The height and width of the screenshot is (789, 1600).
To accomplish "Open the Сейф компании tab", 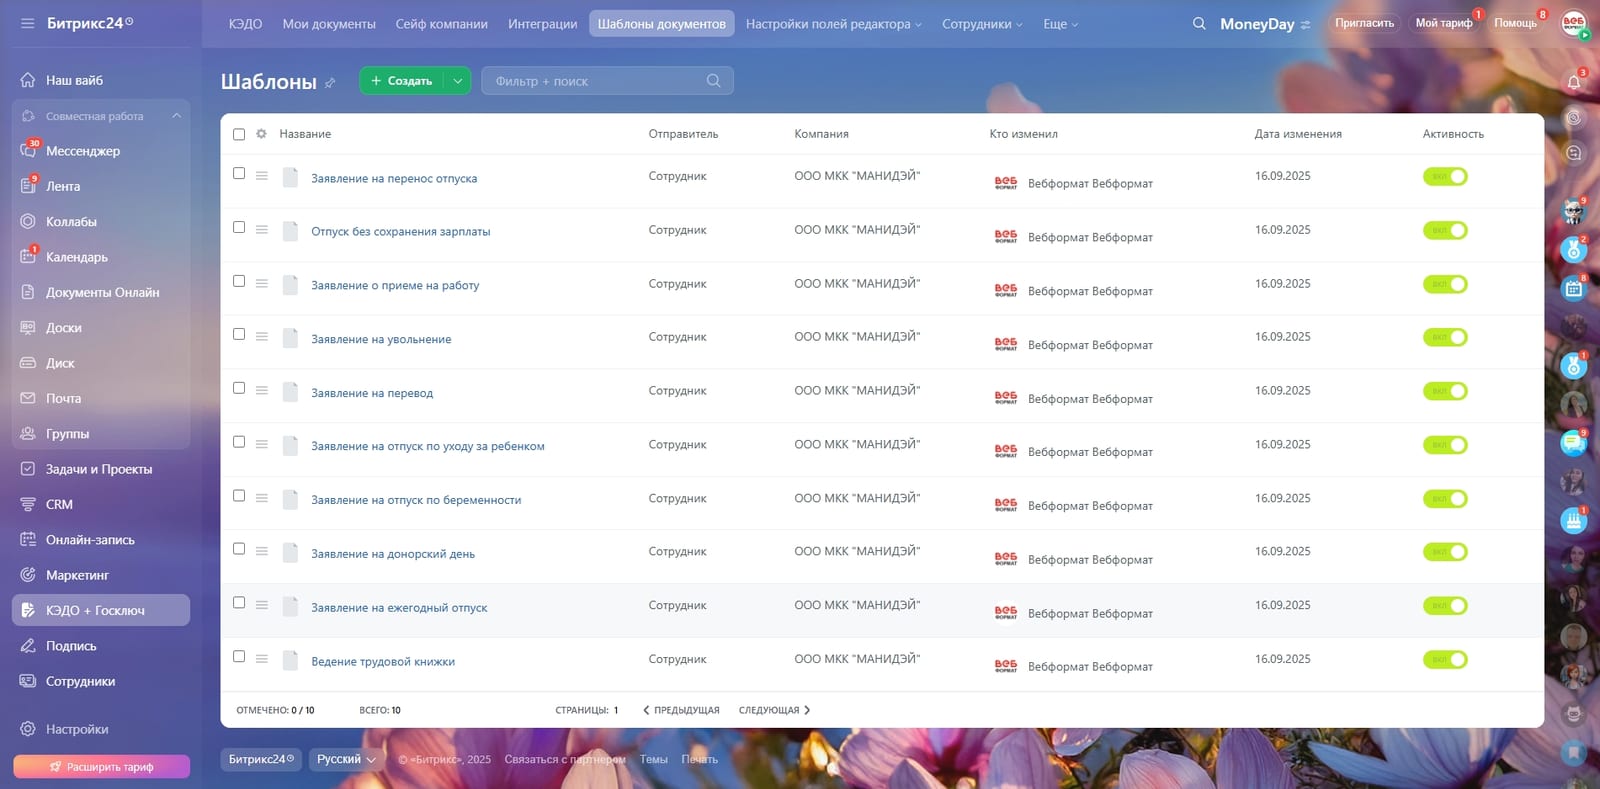I will [442, 24].
